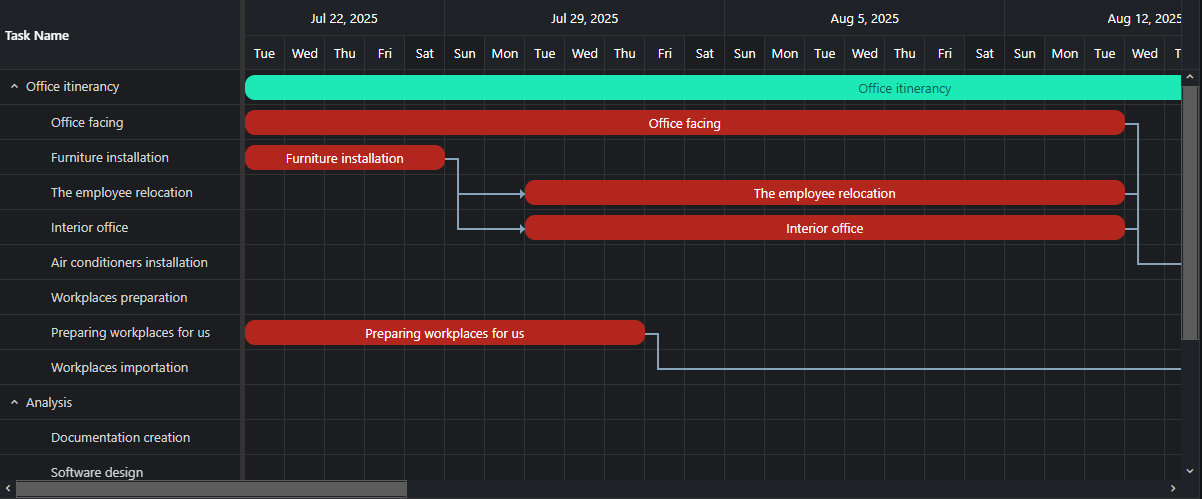Select the Workplaces importation task row
Screen dimensions: 1202x499
click(120, 367)
